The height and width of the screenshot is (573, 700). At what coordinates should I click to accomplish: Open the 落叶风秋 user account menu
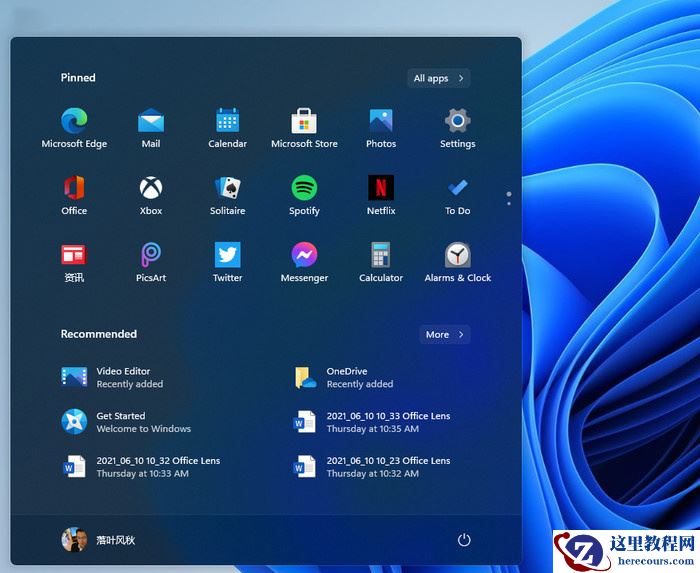click(x=98, y=540)
